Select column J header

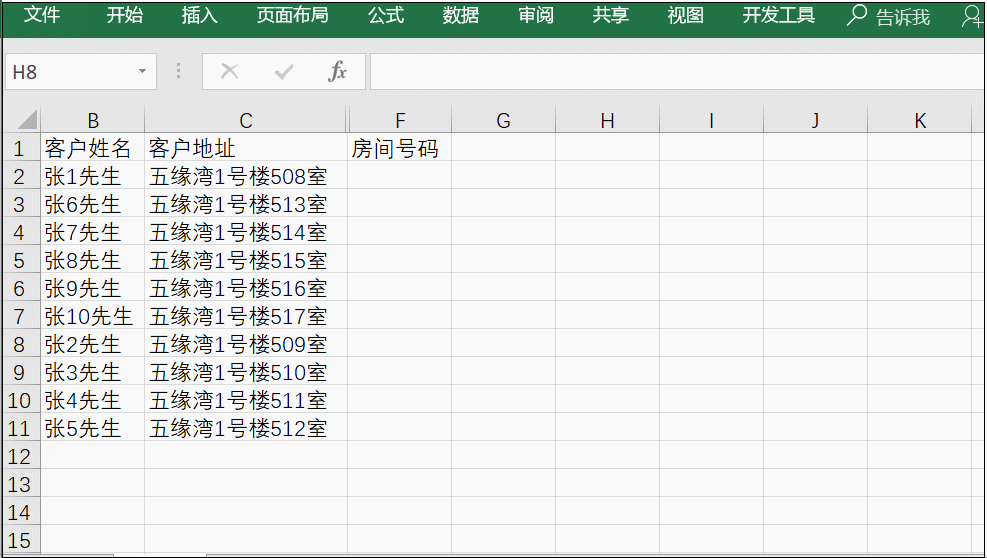click(x=815, y=120)
